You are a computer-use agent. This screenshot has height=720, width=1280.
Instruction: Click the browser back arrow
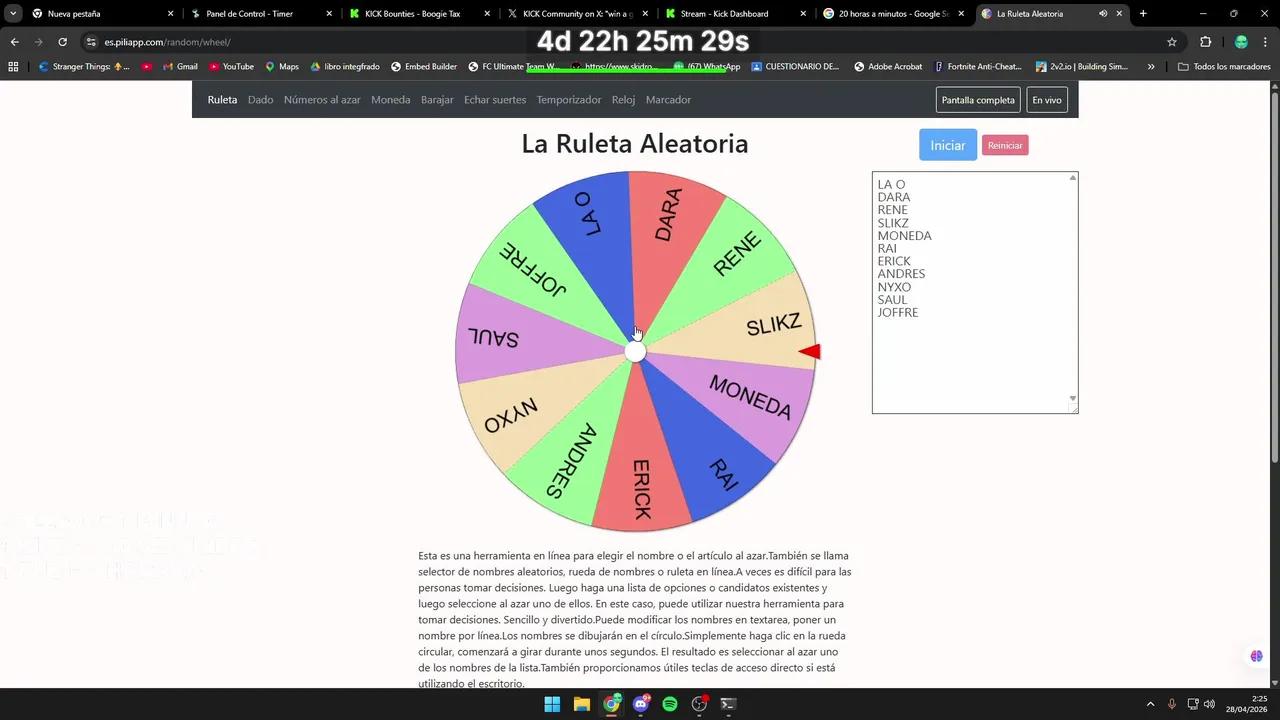pos(14,42)
